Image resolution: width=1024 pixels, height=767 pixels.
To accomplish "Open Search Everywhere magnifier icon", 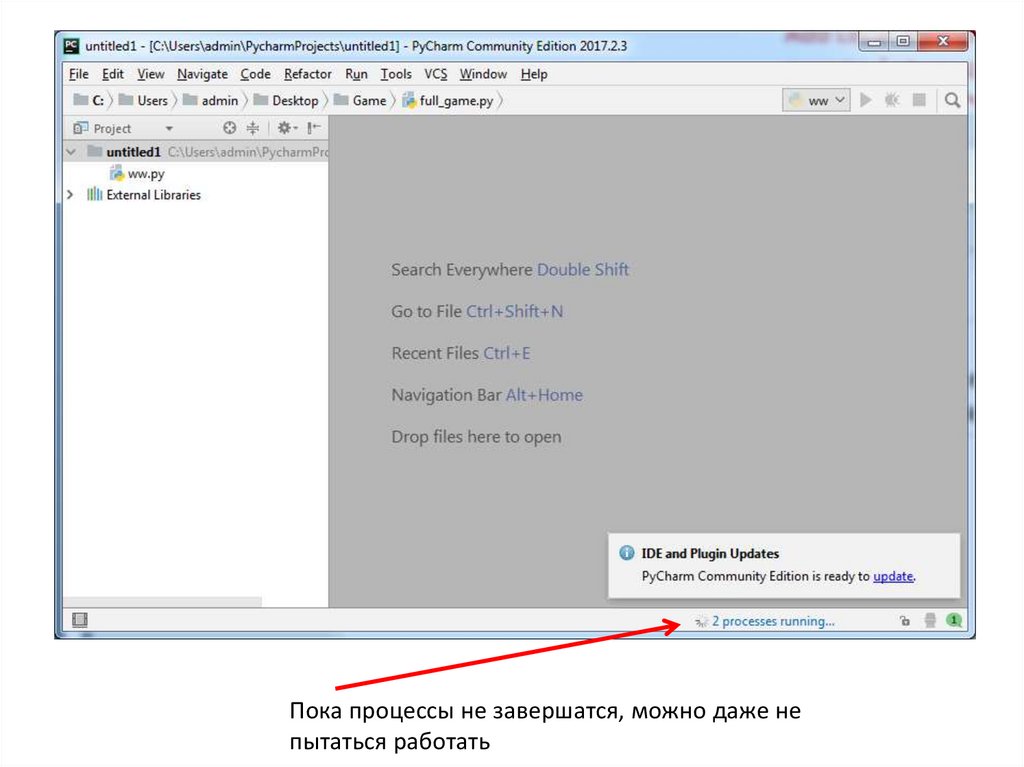I will tap(953, 100).
